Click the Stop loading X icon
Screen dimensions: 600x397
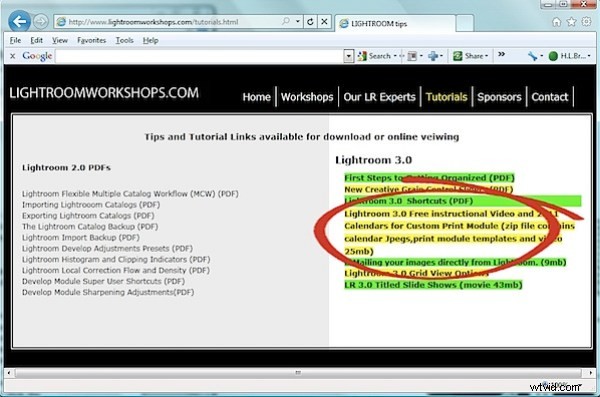[324, 22]
